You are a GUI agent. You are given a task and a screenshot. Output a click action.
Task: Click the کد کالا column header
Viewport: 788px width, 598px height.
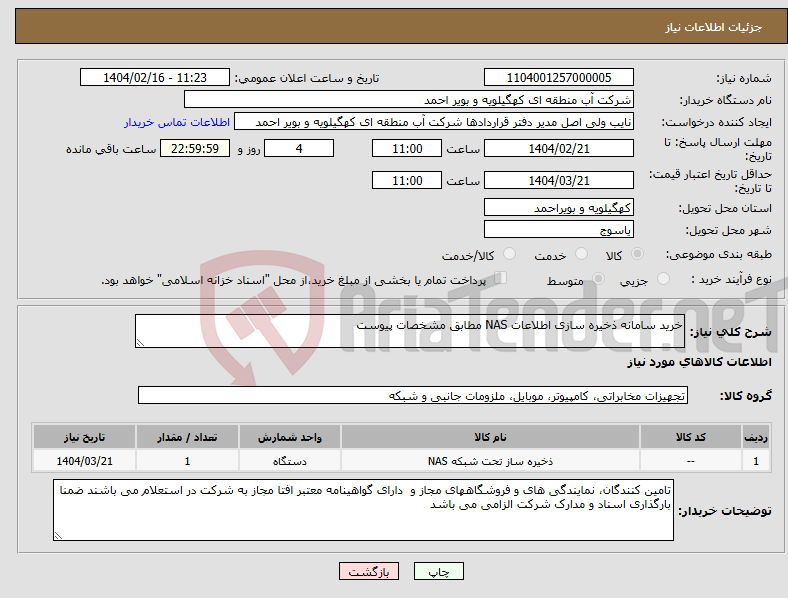pyautogui.click(x=691, y=437)
